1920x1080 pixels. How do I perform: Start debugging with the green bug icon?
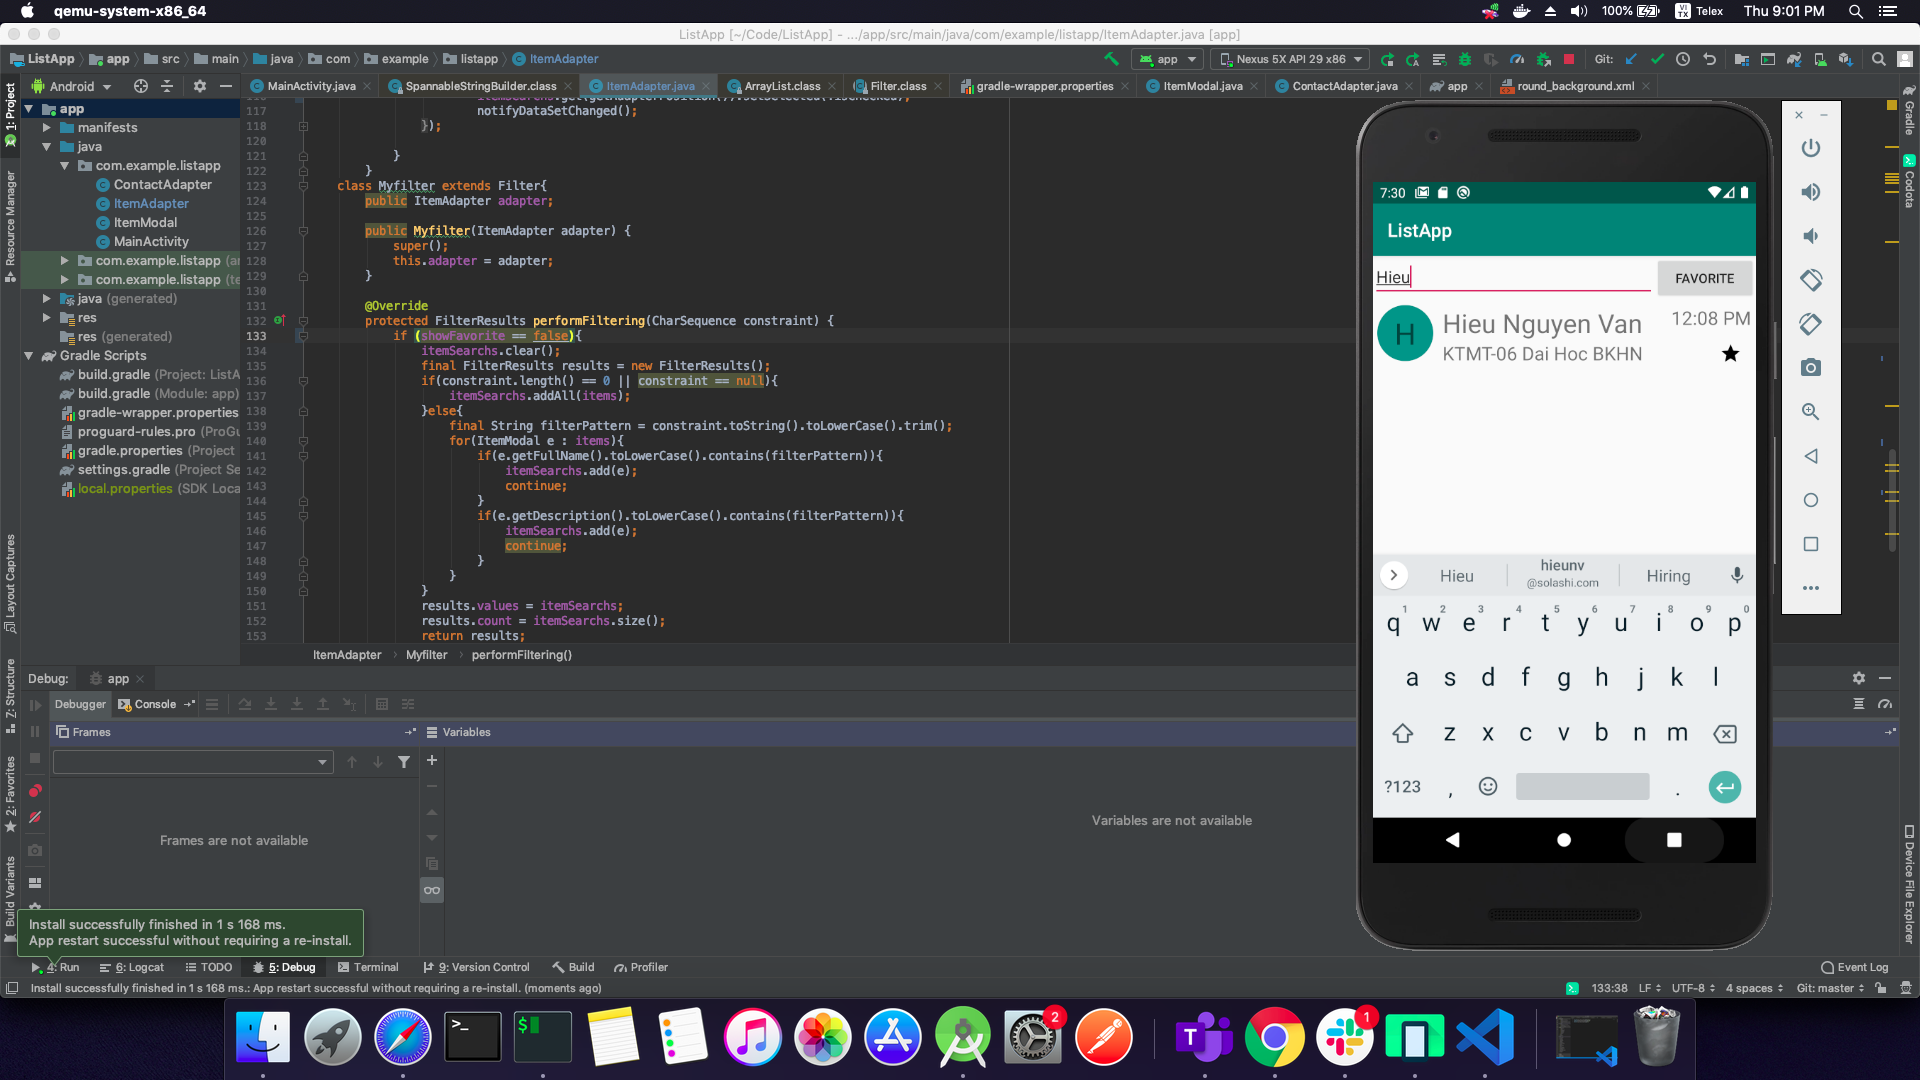click(1466, 59)
